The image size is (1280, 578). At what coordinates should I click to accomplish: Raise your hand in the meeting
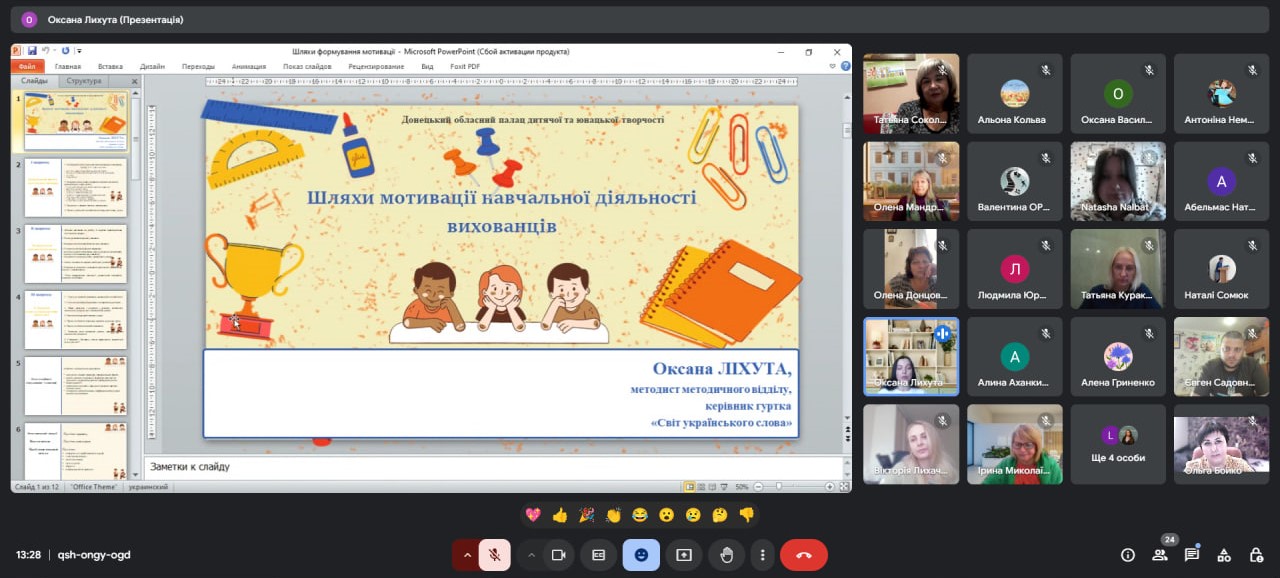(x=727, y=555)
